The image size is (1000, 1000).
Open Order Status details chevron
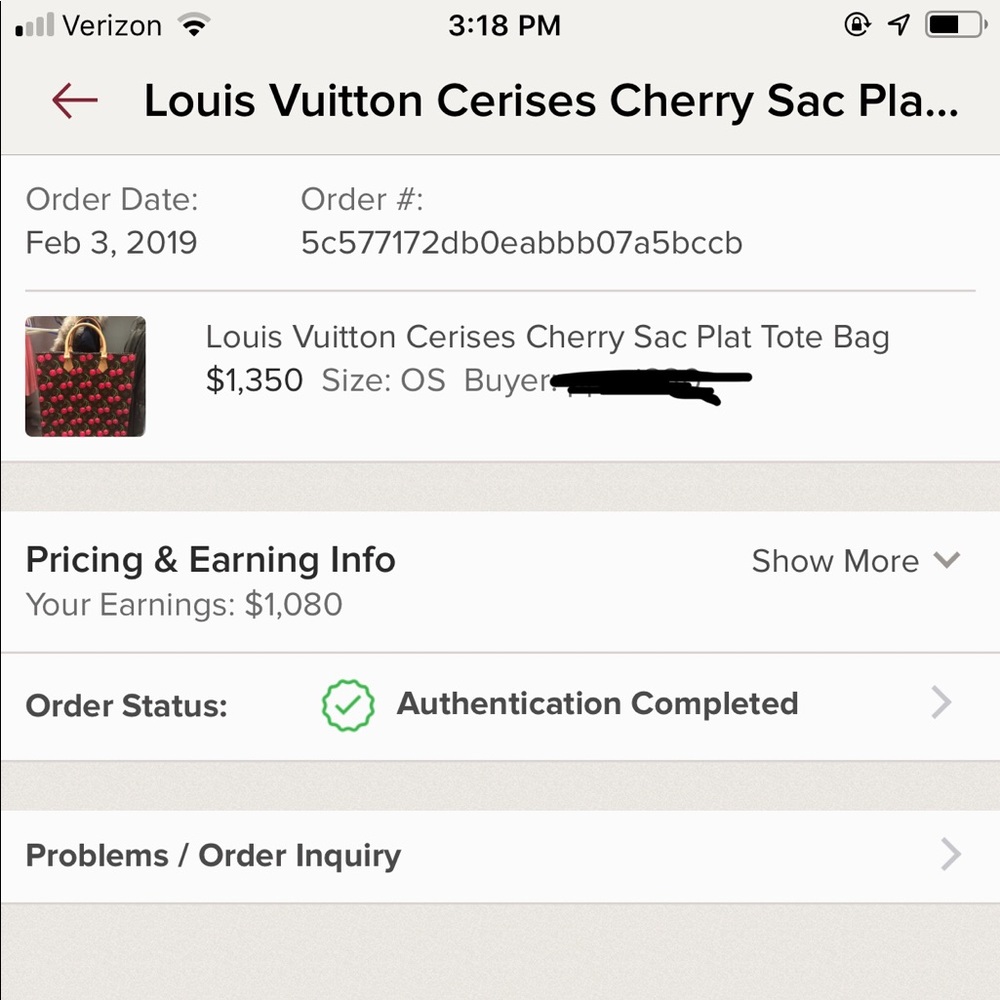point(941,703)
